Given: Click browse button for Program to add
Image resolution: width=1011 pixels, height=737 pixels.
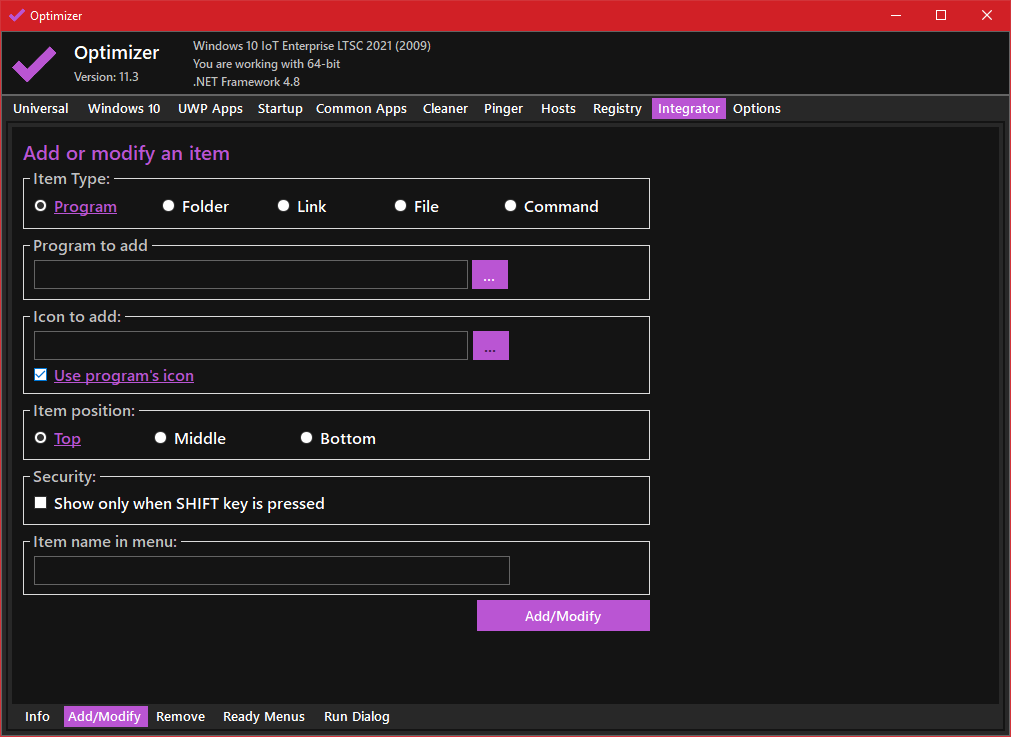Looking at the screenshot, I should tap(489, 275).
